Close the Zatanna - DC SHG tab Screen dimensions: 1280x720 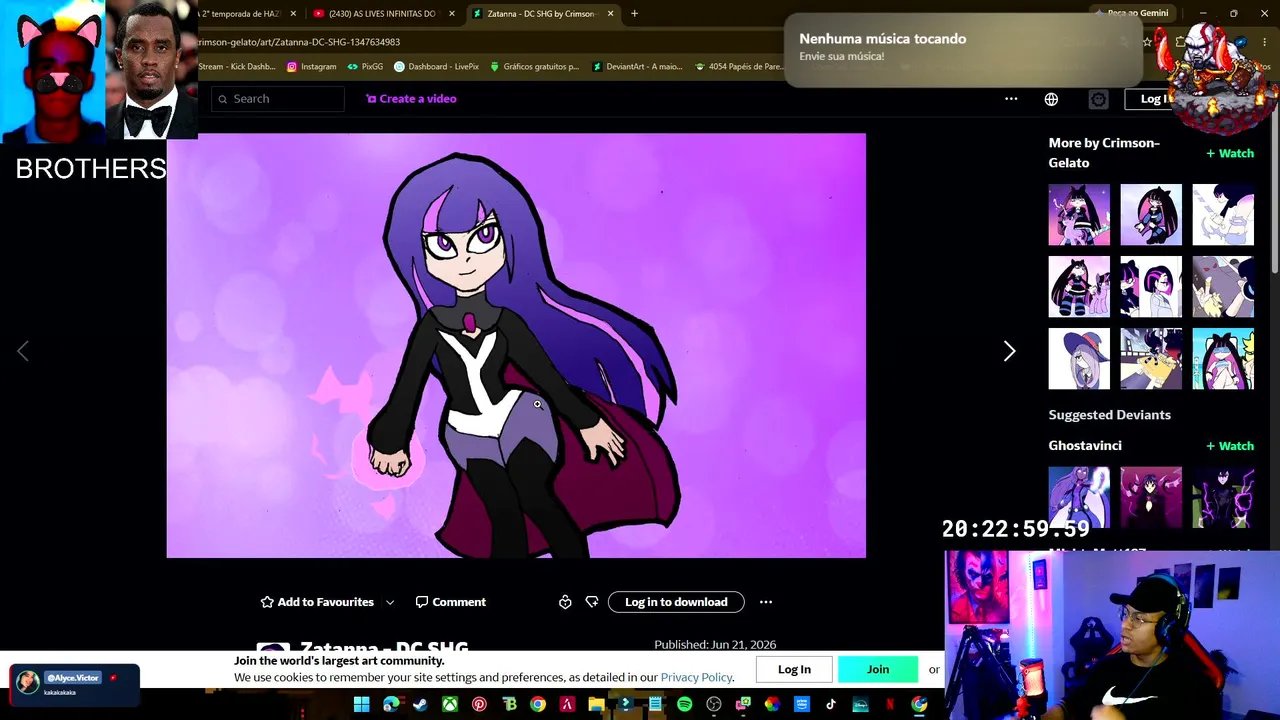click(x=611, y=14)
